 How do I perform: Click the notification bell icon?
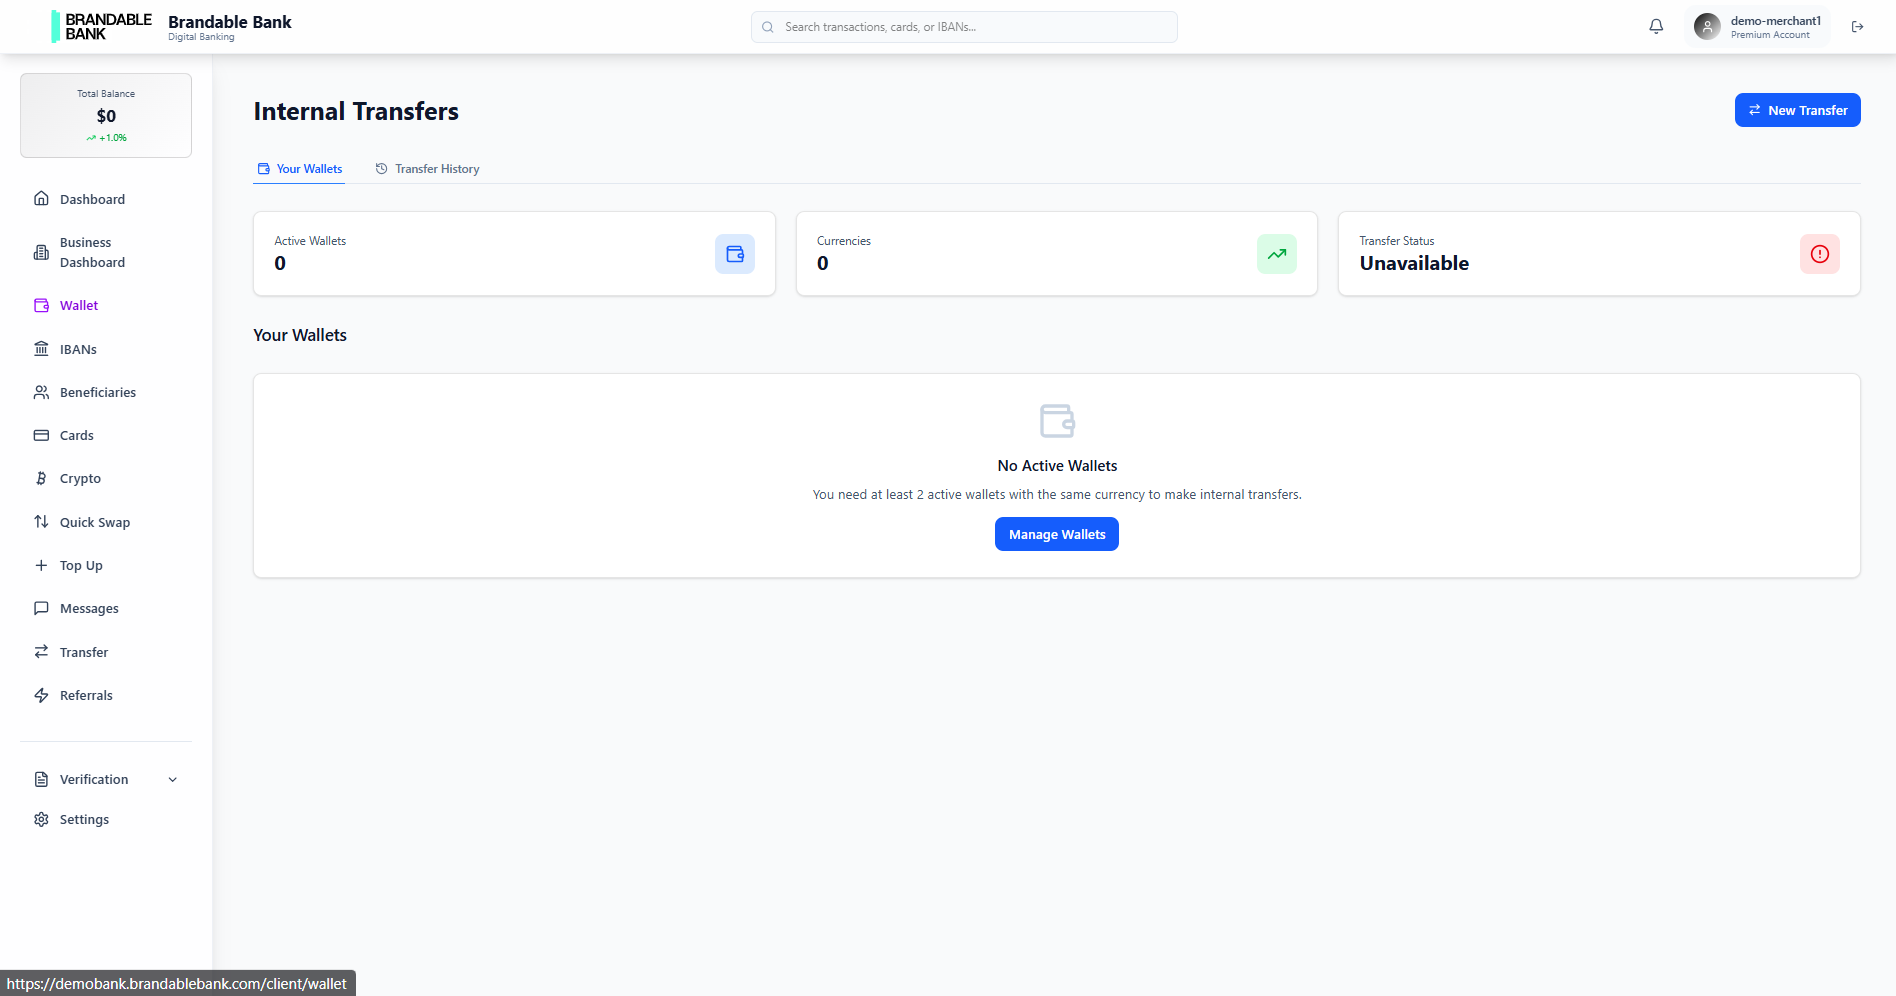click(x=1656, y=26)
